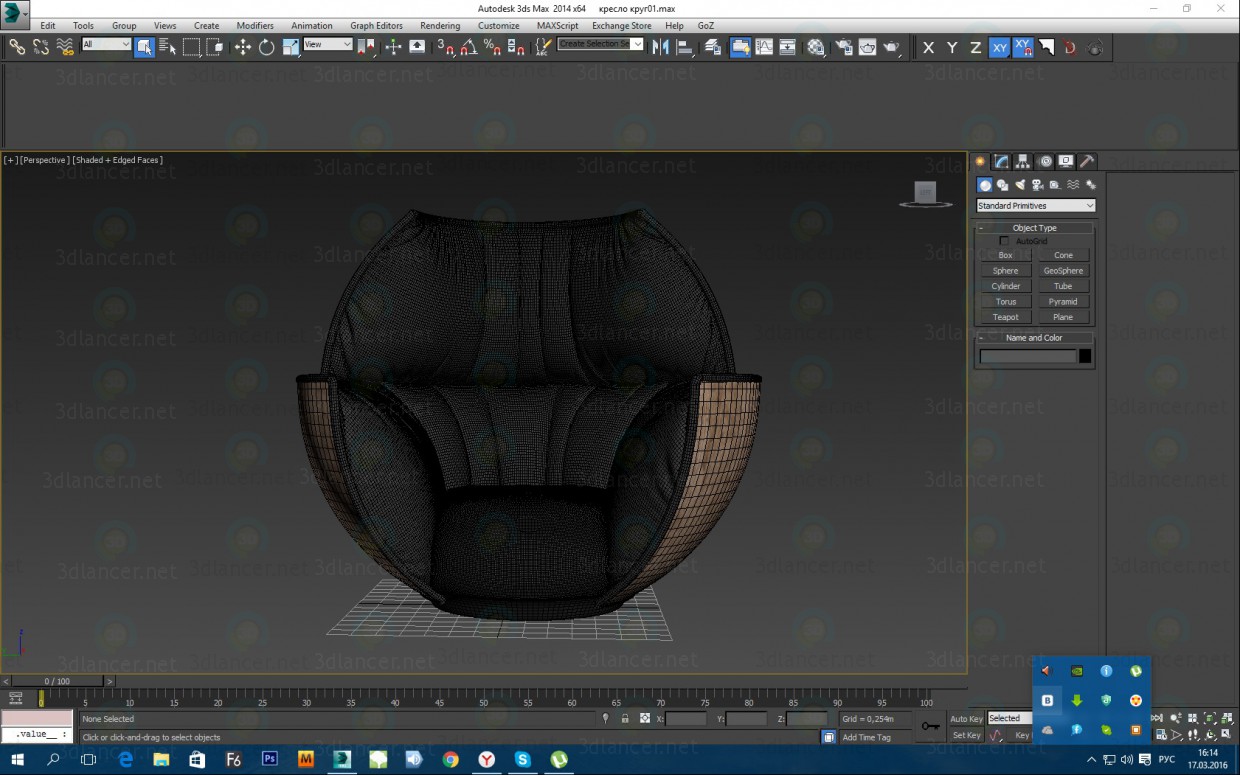Open the Selected key filter dropdown

pos(1011,718)
